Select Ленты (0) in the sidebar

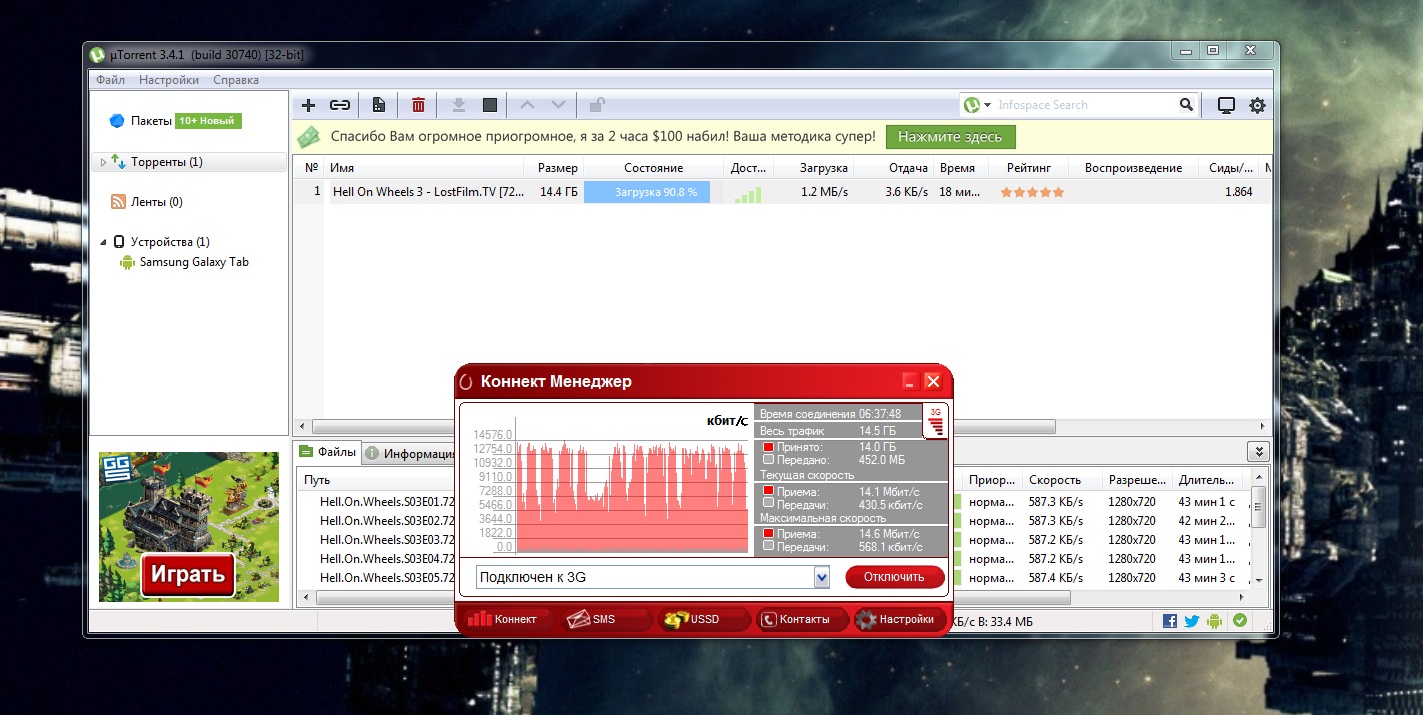click(x=157, y=202)
